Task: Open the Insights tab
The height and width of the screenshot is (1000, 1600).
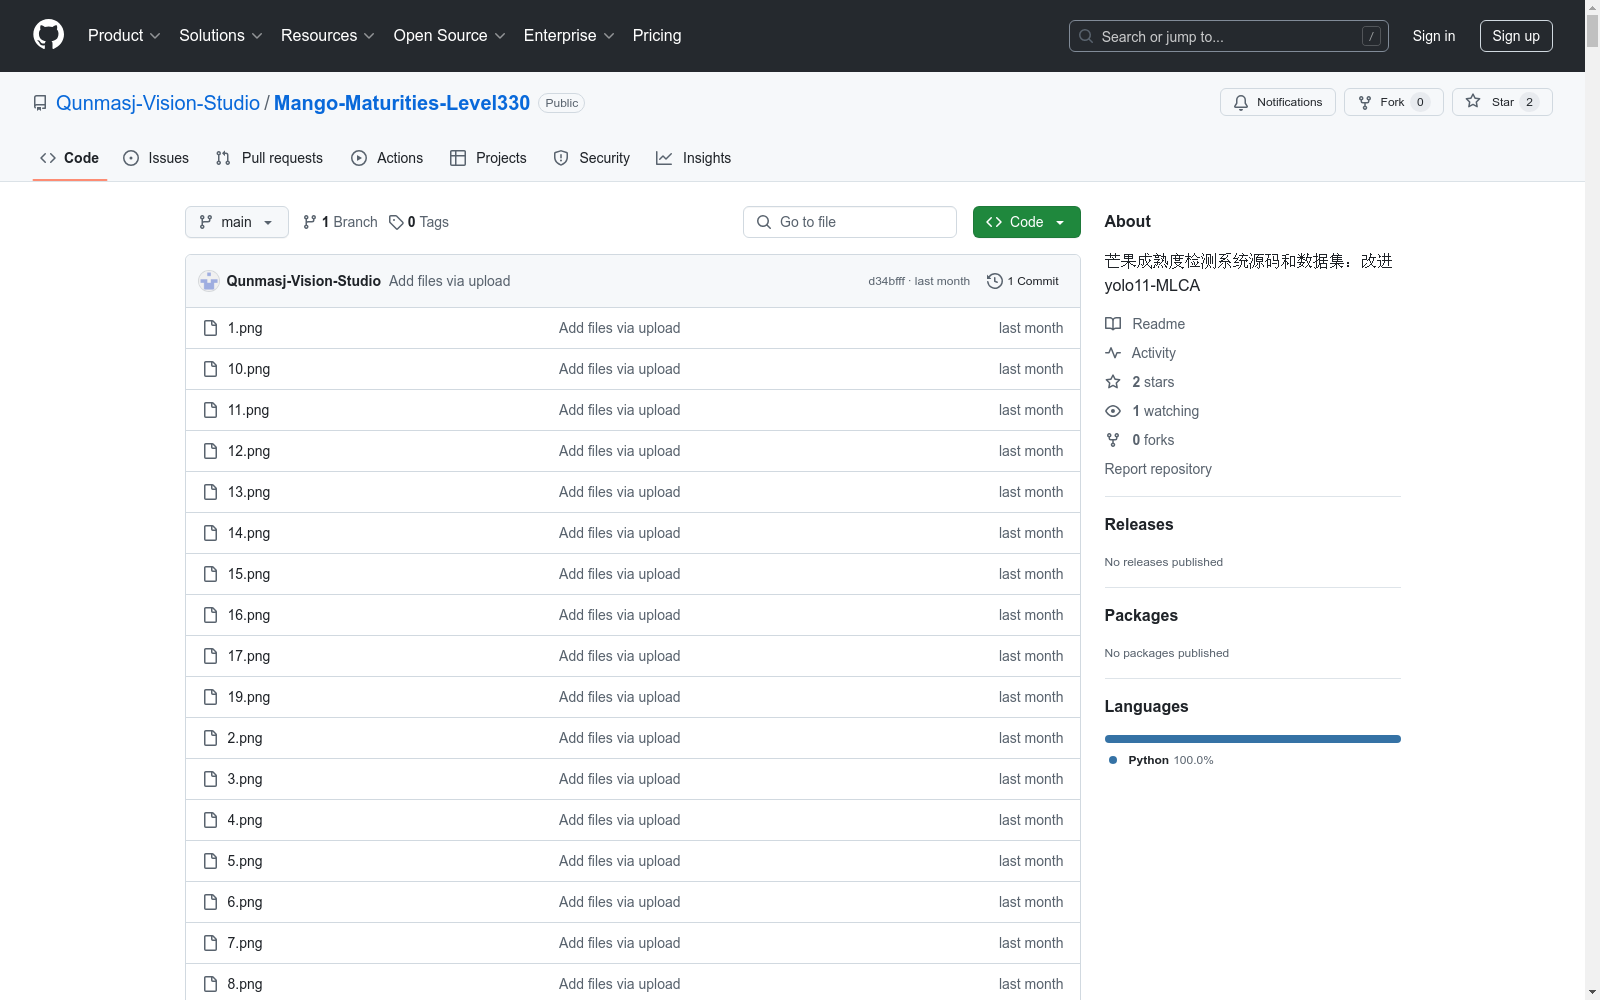Action: click(694, 158)
